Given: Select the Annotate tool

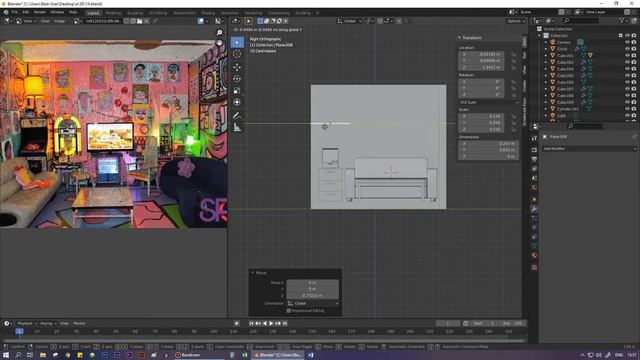Looking at the screenshot, I should pyautogui.click(x=237, y=116).
